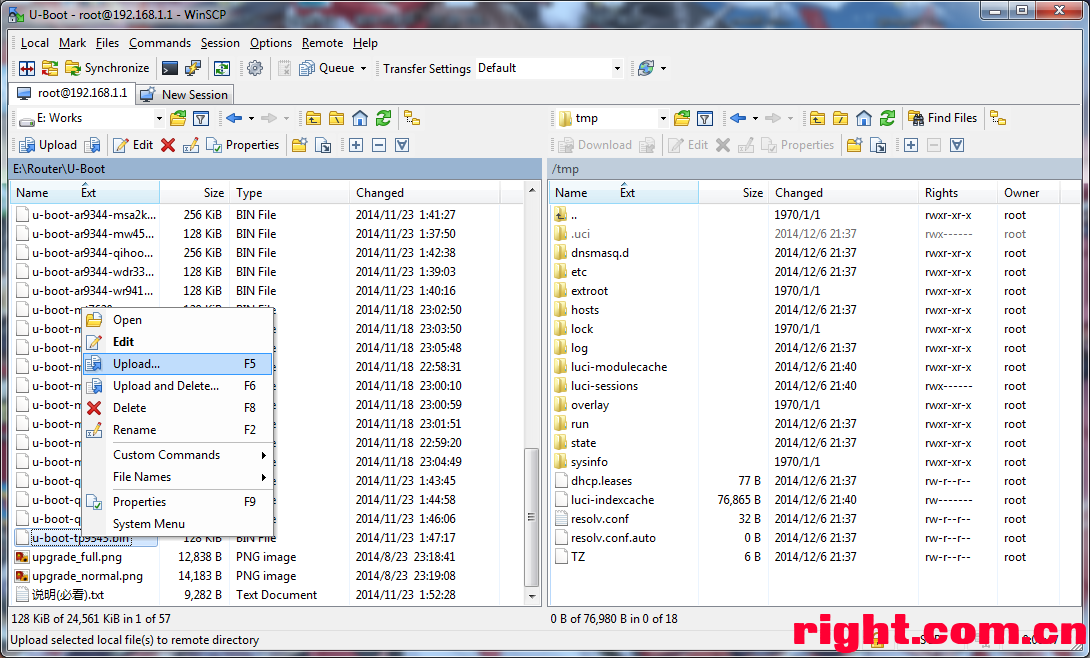Open Preferences via the gear icon
This screenshot has height=658, width=1090.
pos(255,68)
